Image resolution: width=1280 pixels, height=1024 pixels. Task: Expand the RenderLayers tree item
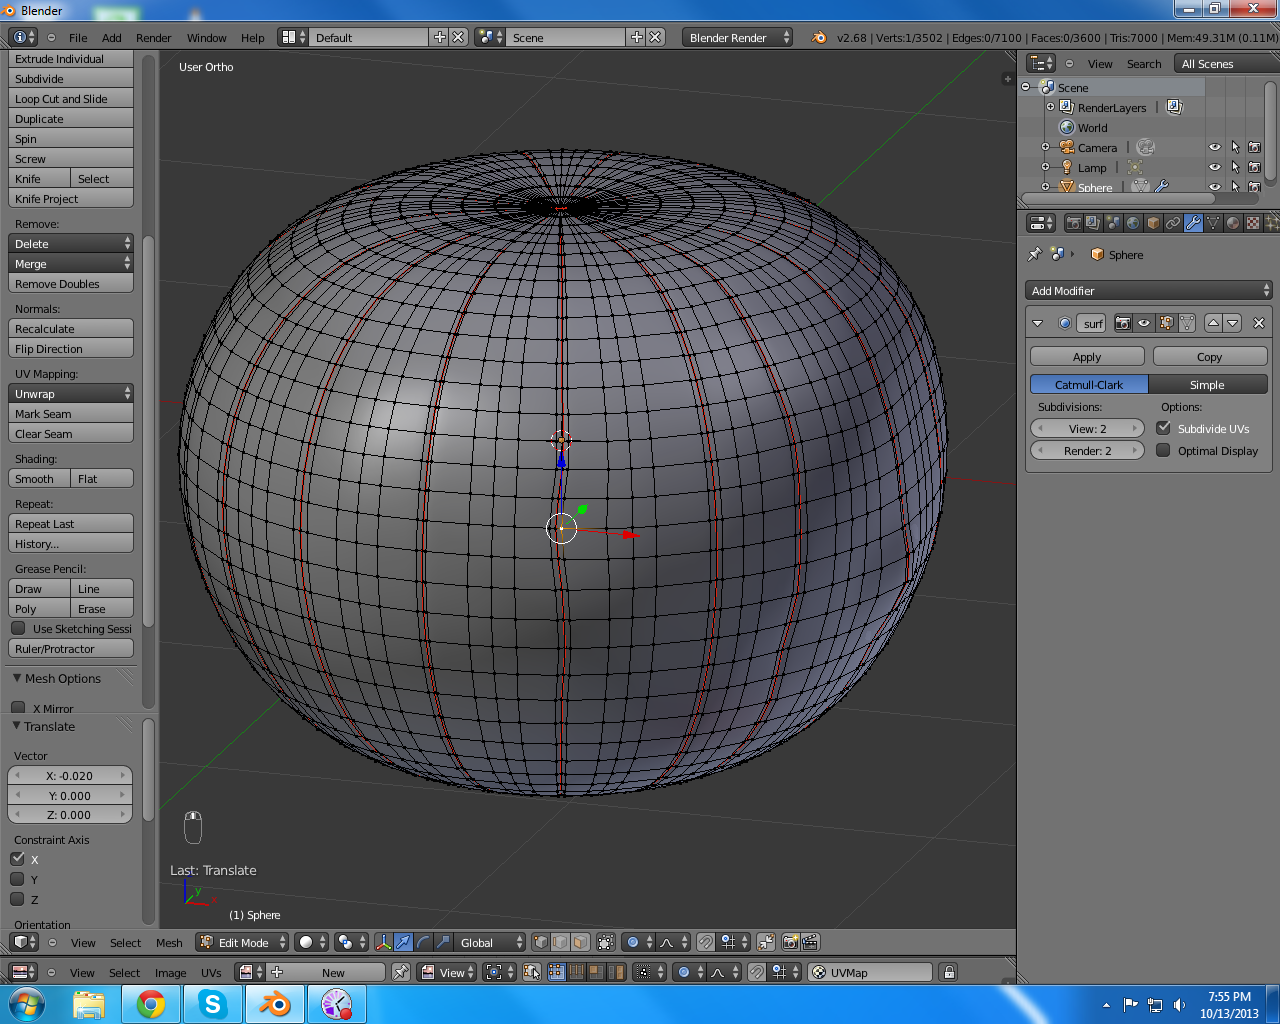[x=1050, y=107]
